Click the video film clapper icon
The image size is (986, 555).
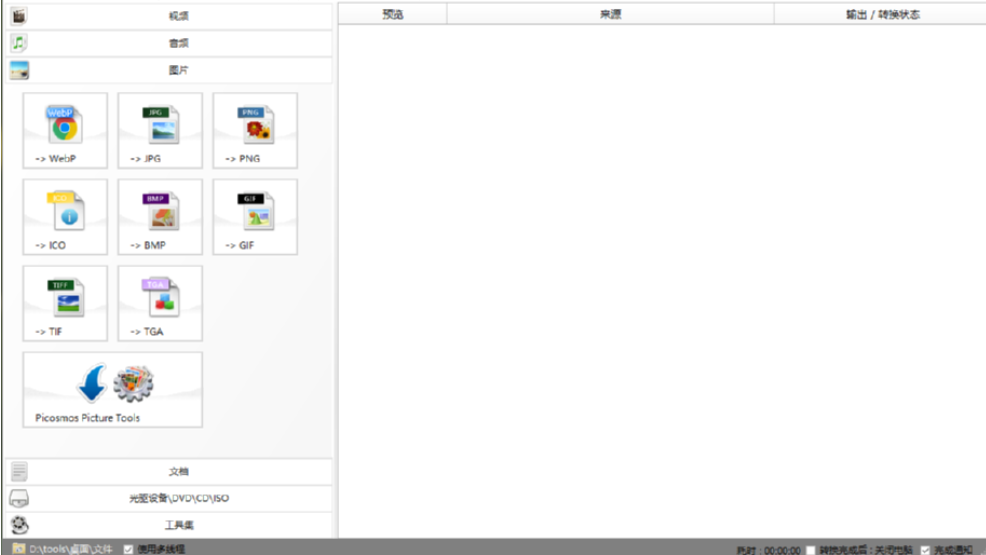19,16
